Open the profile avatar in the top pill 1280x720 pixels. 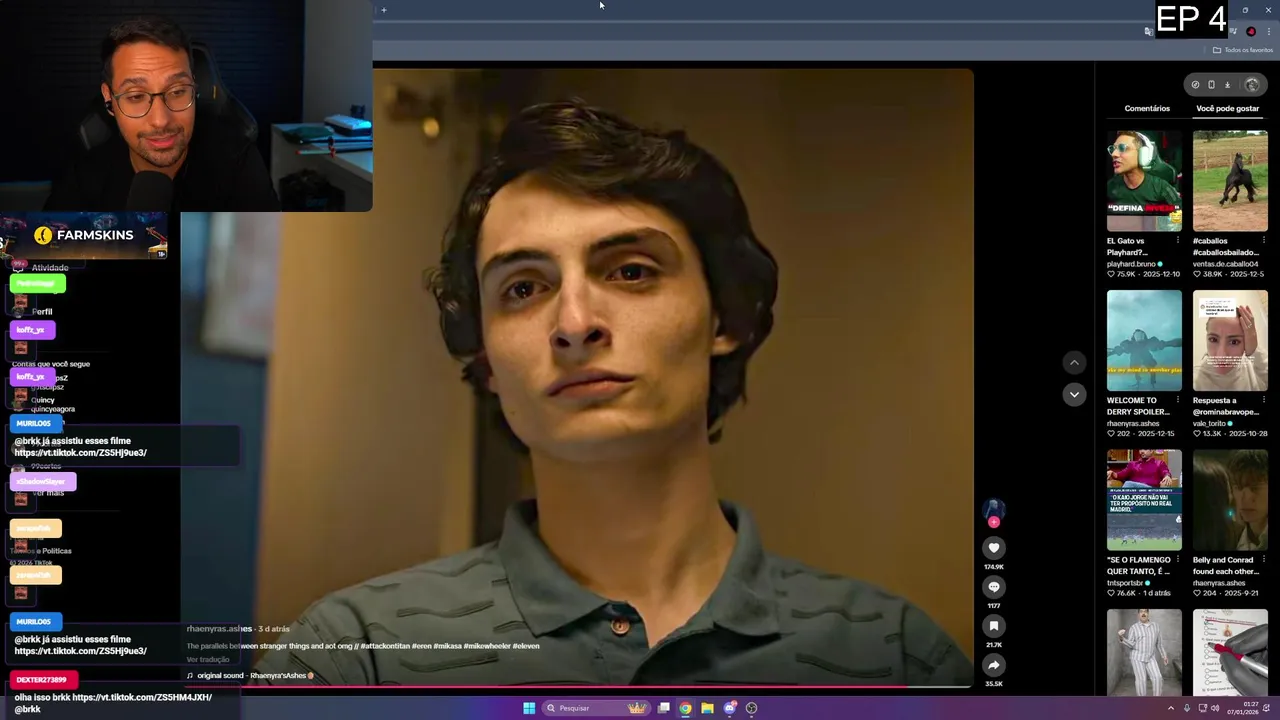tap(1251, 85)
